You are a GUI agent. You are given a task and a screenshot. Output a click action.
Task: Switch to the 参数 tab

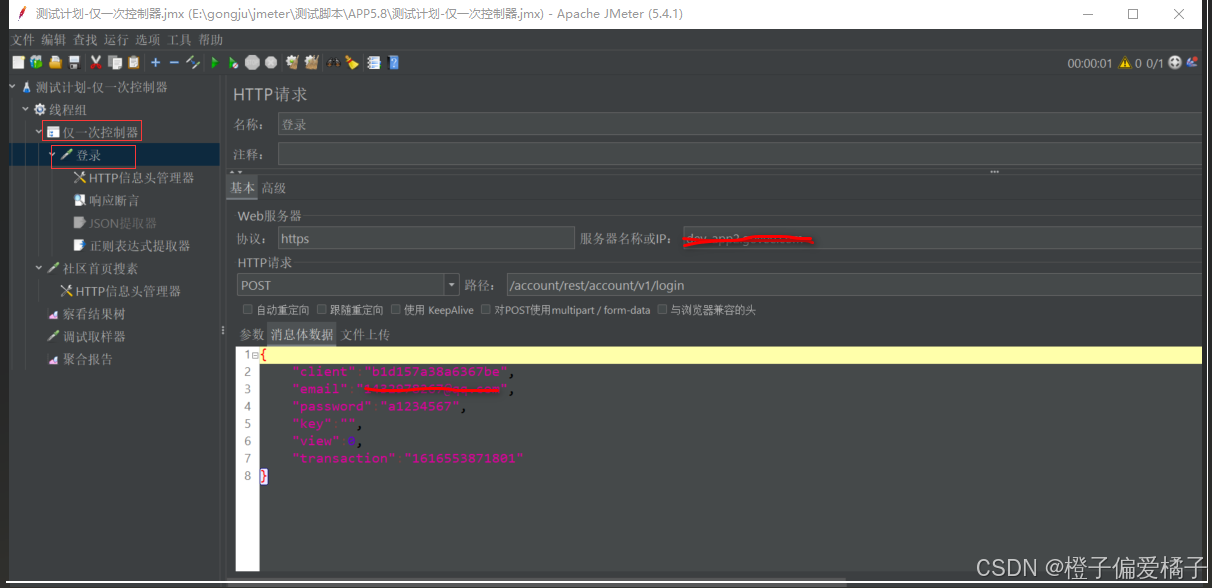(252, 335)
